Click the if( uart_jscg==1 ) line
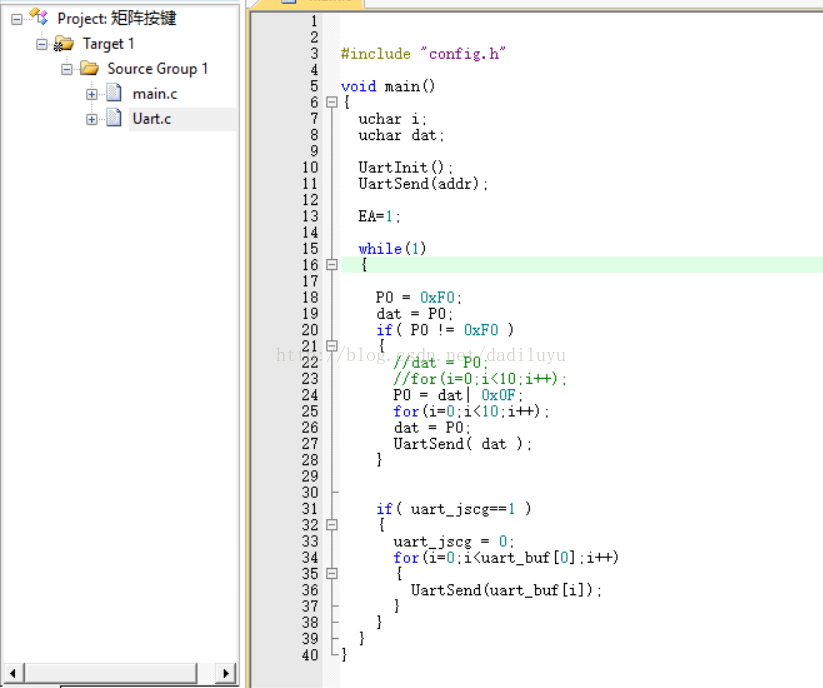The height and width of the screenshot is (688, 823). (454, 509)
